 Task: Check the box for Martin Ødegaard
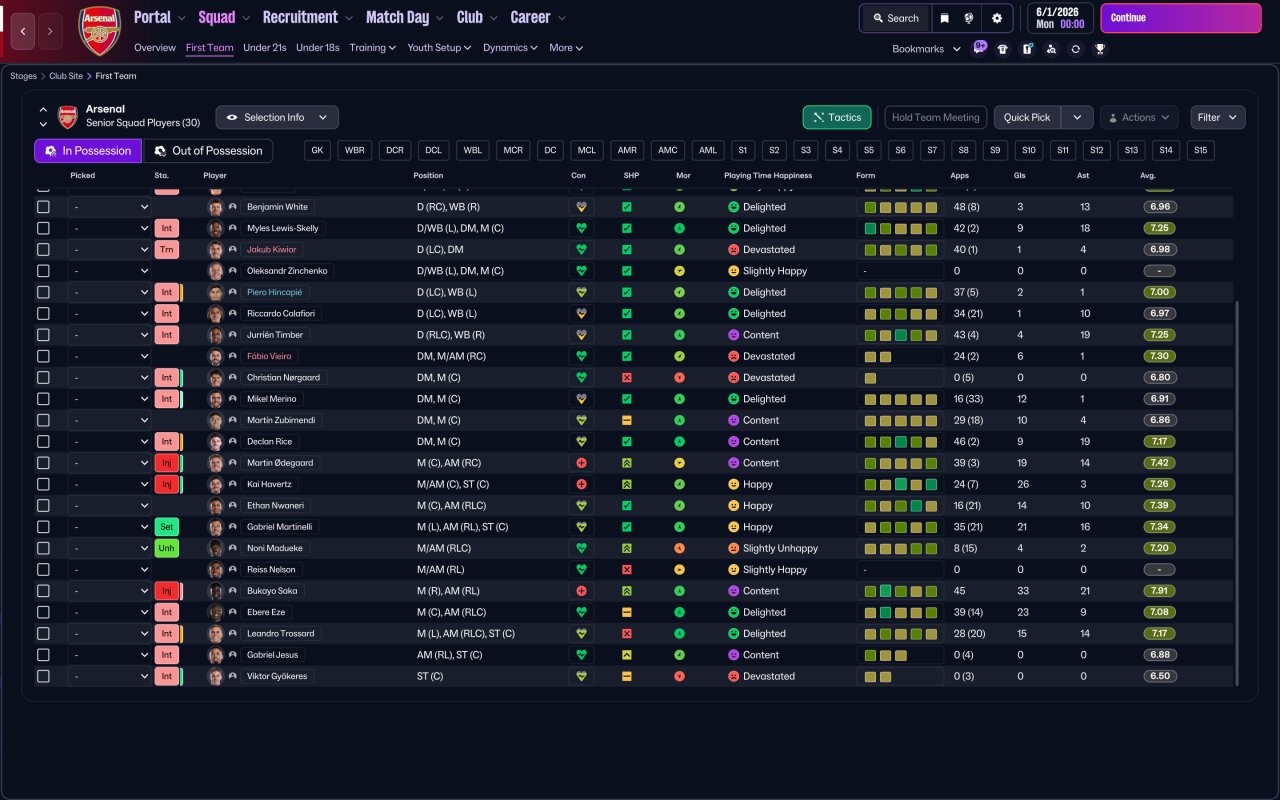pyautogui.click(x=43, y=463)
